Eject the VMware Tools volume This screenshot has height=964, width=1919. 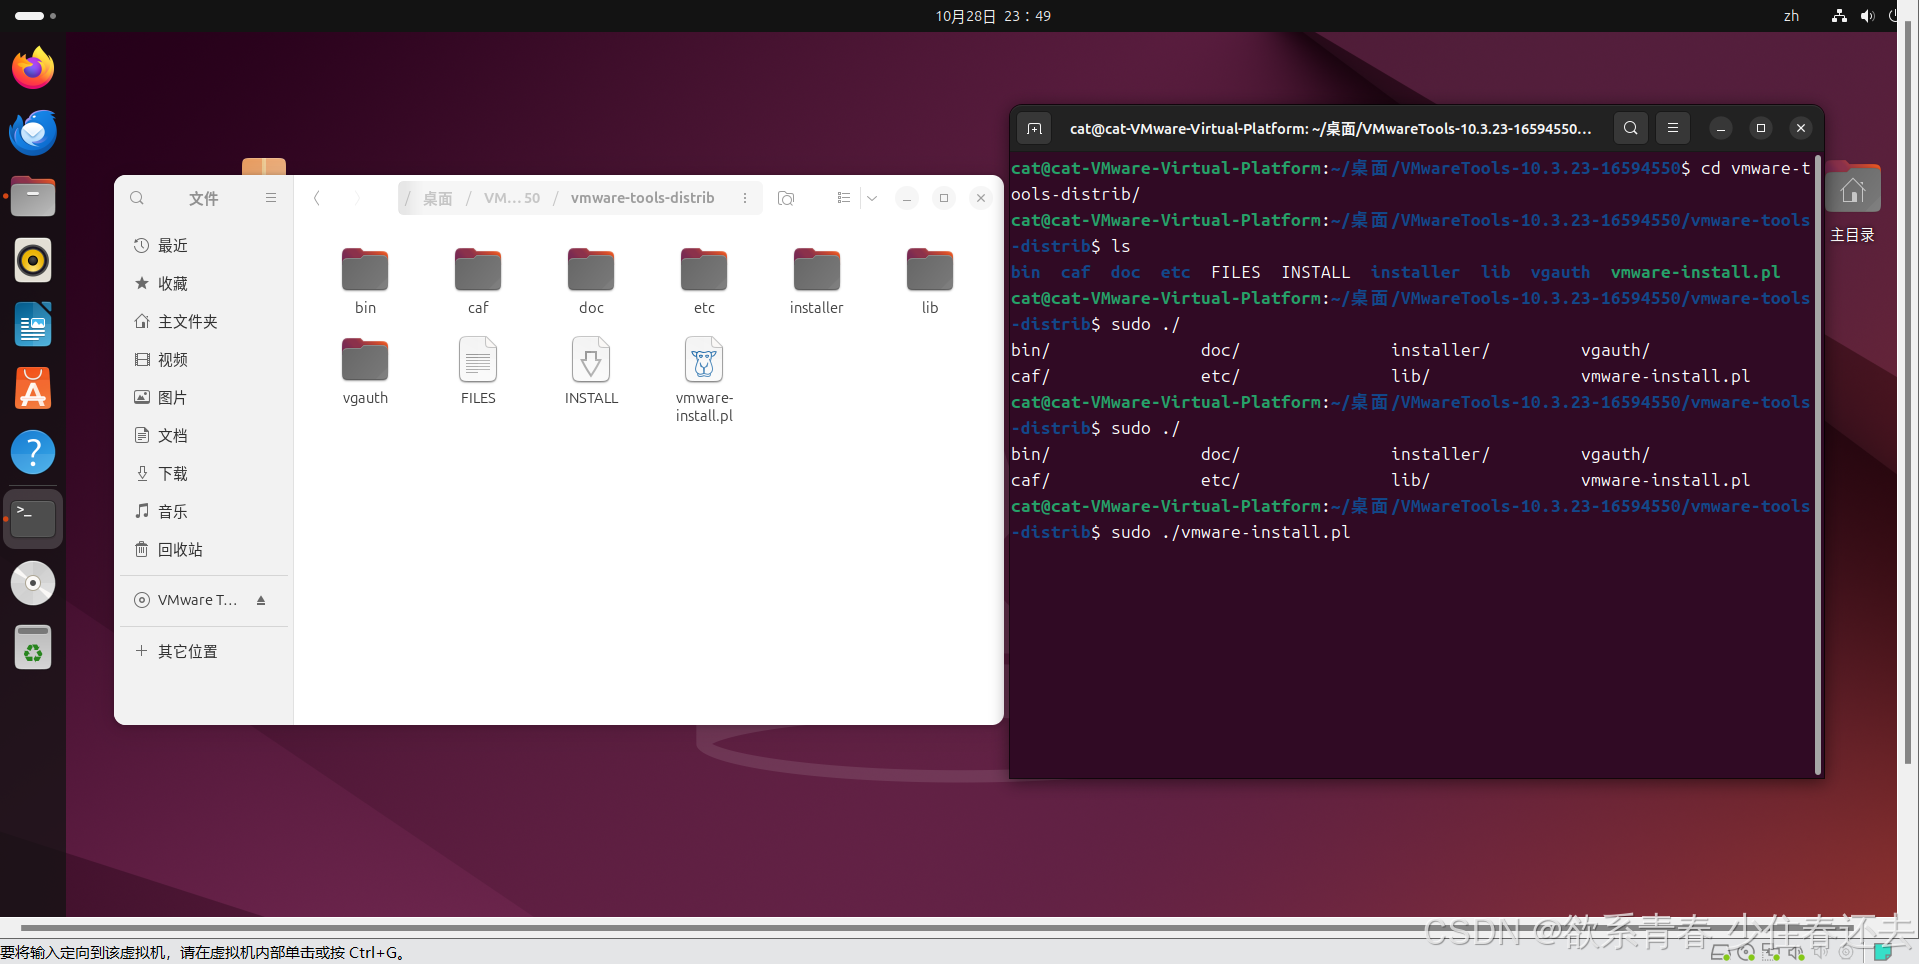pos(261,600)
